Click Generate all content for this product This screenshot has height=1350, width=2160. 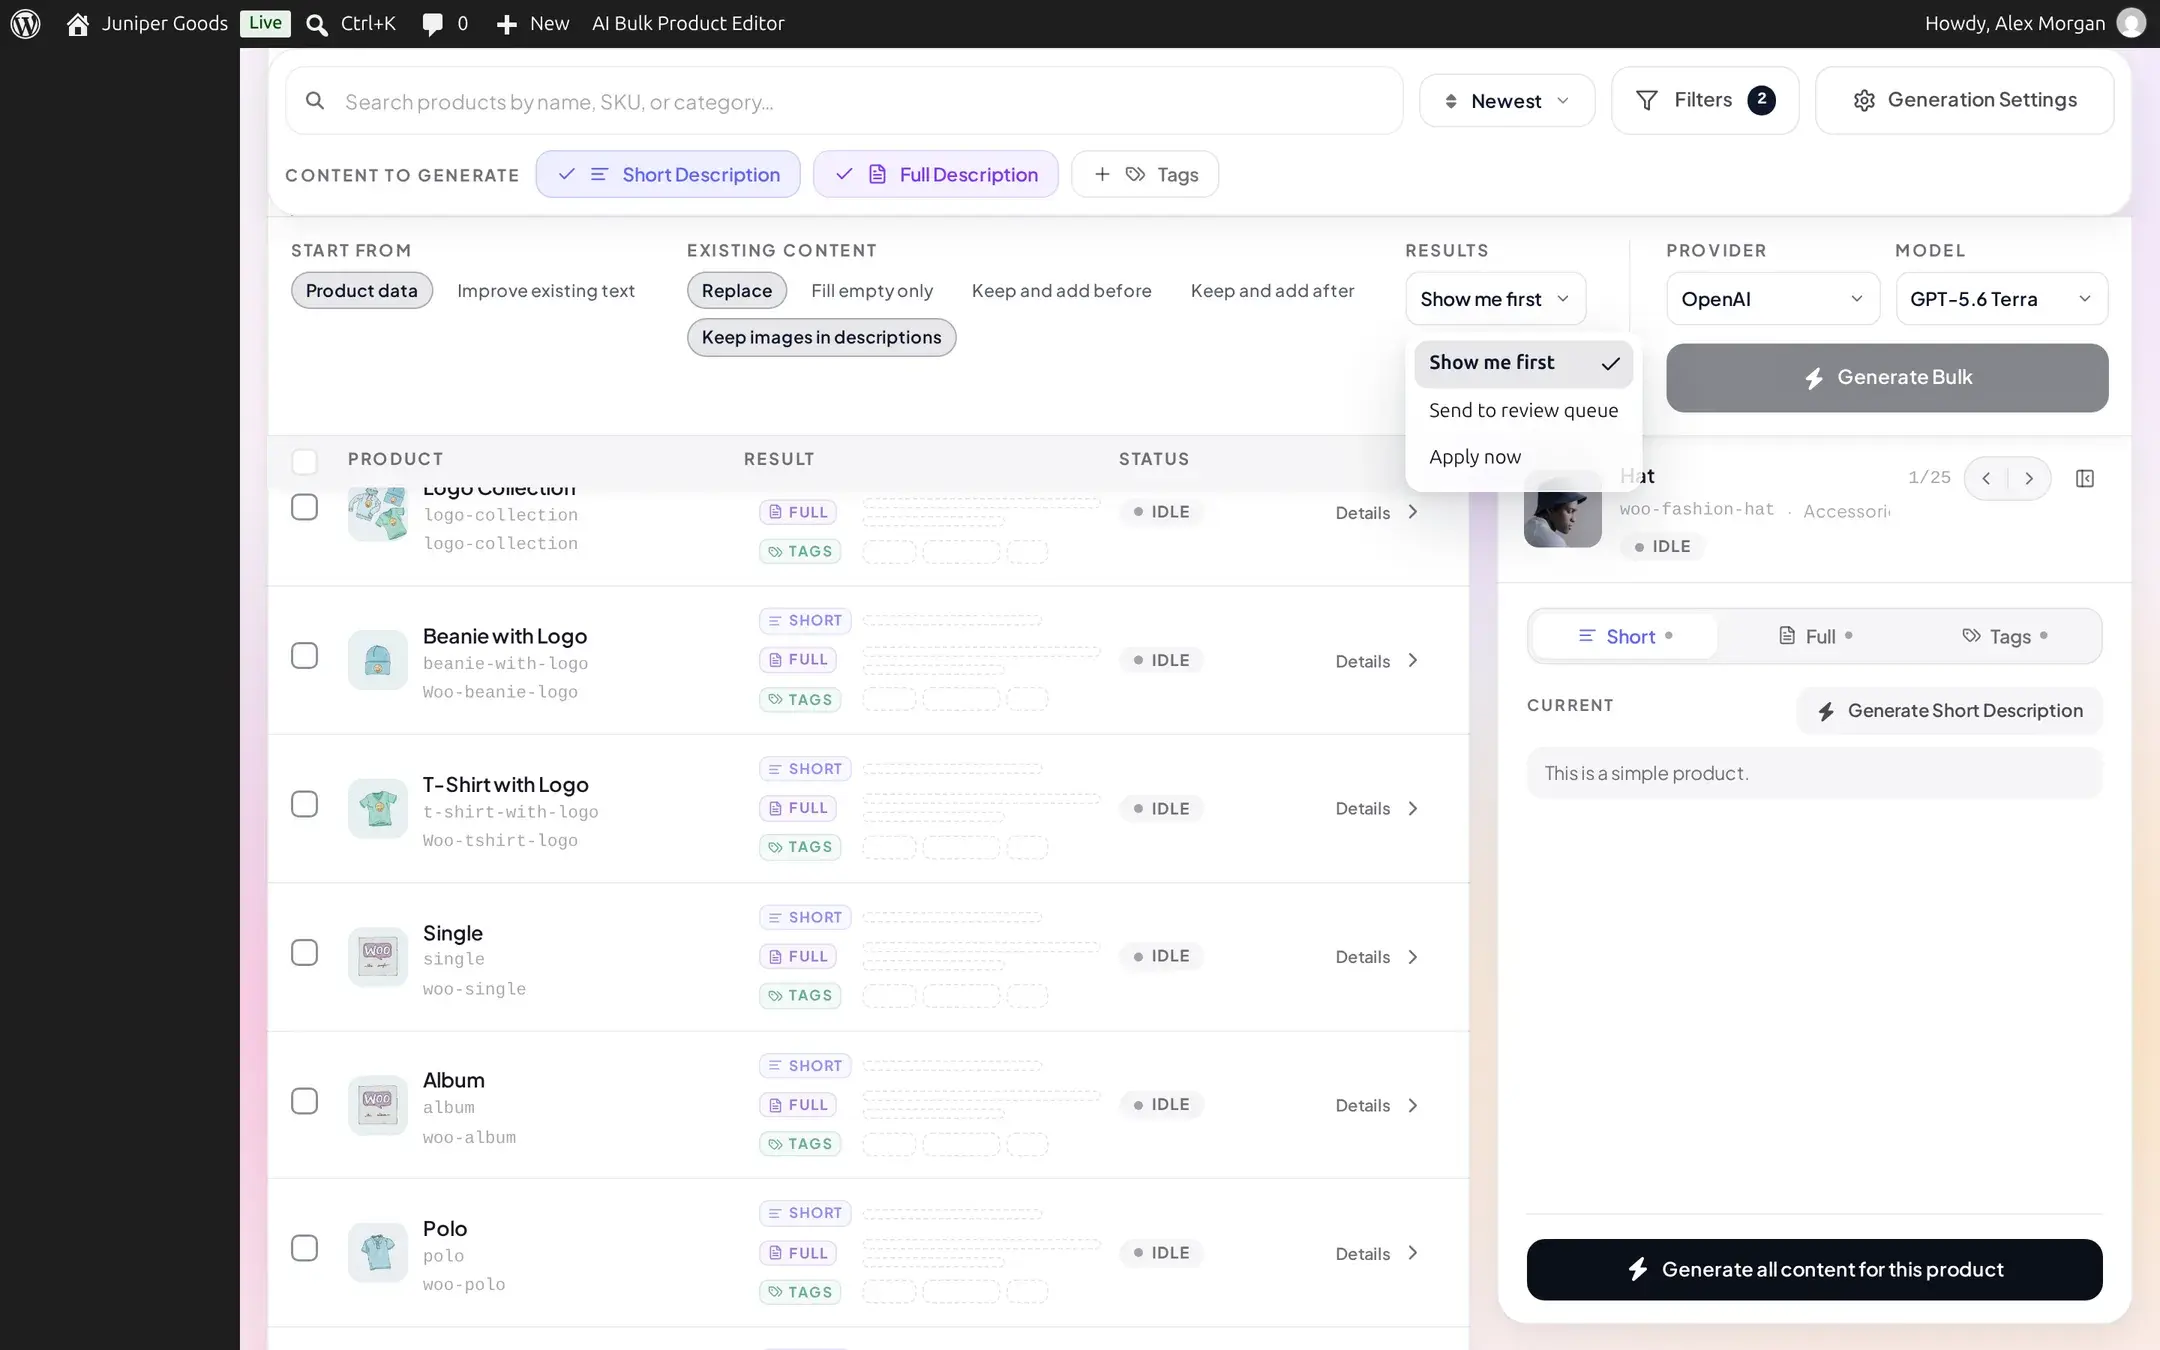[1814, 1270]
